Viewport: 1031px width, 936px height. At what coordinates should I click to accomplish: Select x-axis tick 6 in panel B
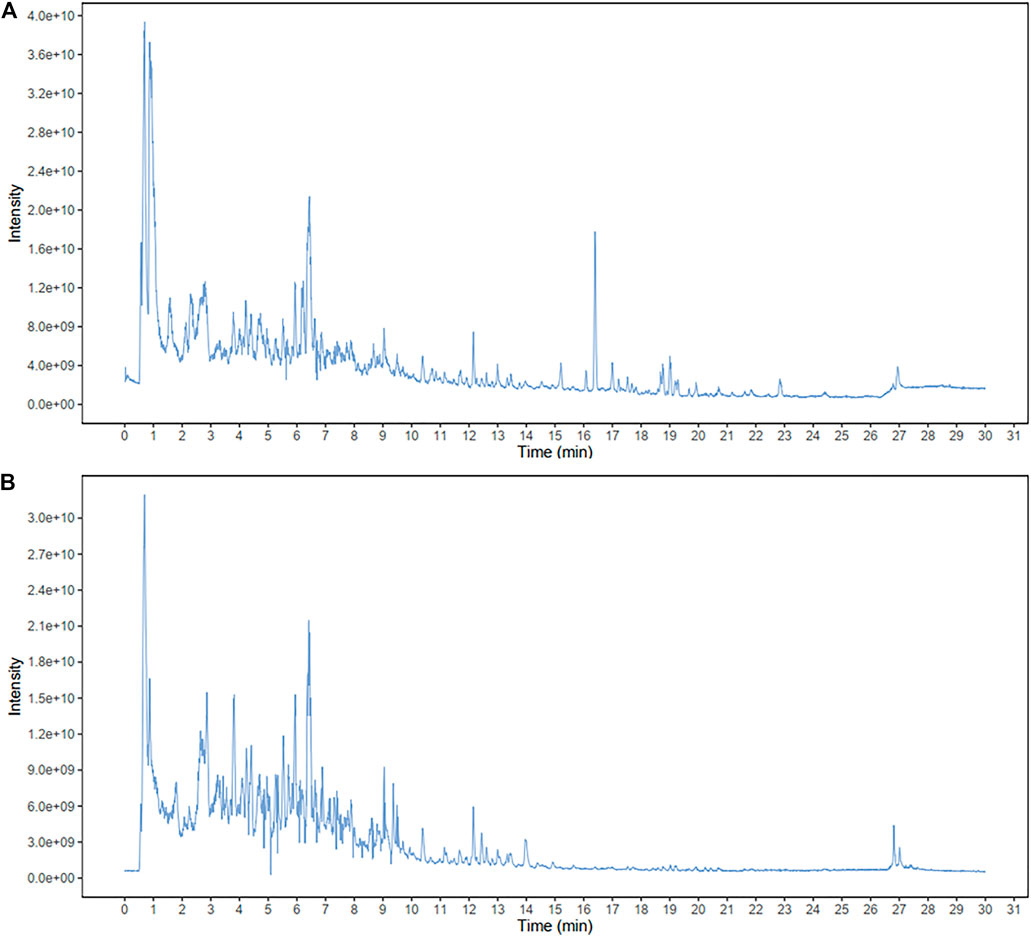point(297,910)
